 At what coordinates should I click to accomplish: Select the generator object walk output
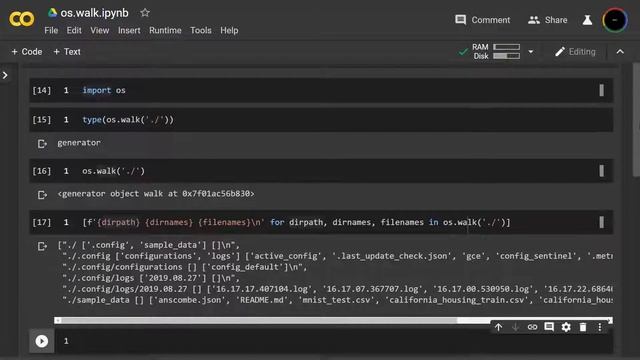(x=156, y=193)
